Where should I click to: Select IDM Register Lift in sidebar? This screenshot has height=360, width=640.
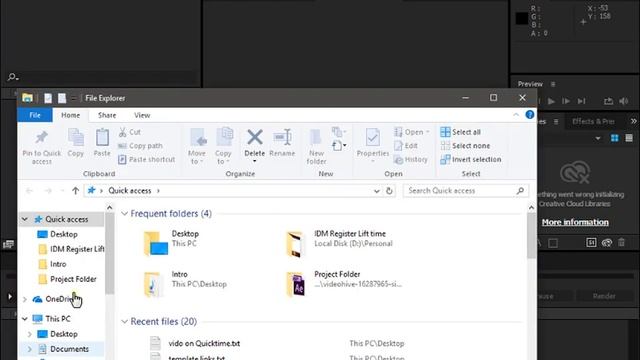70,249
